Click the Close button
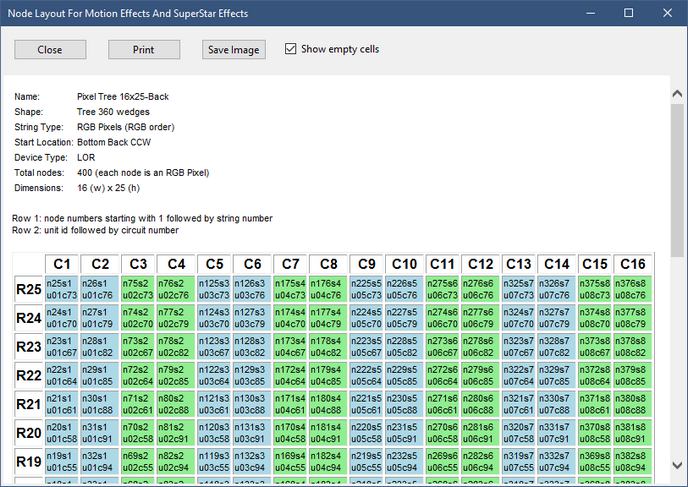This screenshot has height=487, width=688. [50, 50]
